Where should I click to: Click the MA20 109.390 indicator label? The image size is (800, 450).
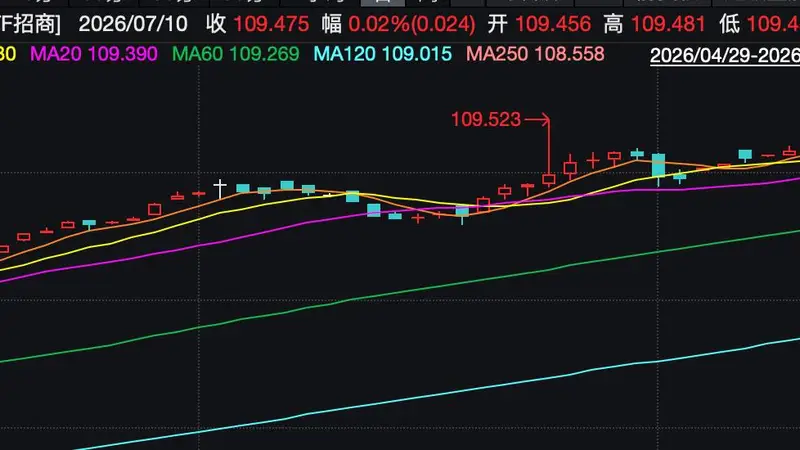point(94,54)
